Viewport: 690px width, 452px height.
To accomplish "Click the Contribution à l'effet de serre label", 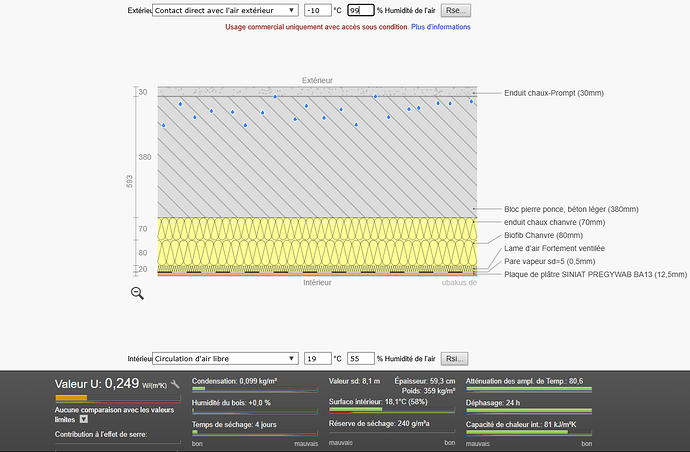I will click(101, 434).
